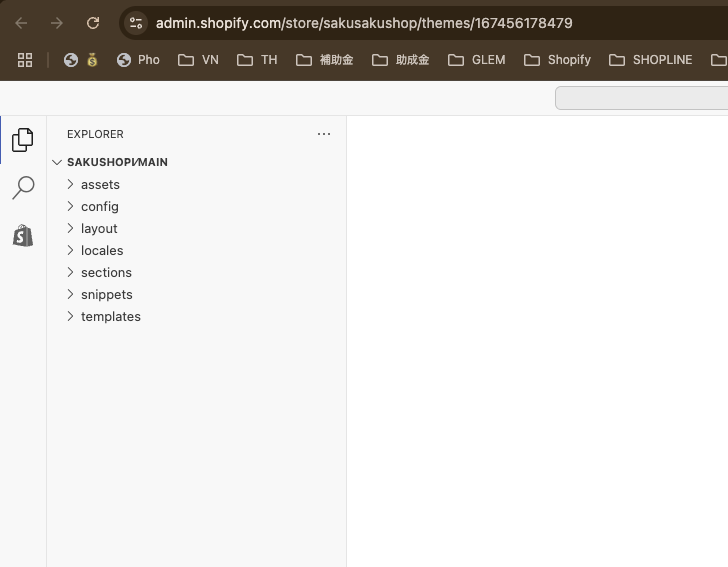Open the Explorer files icon in the activity bar
This screenshot has height=567, width=728.
(x=23, y=140)
